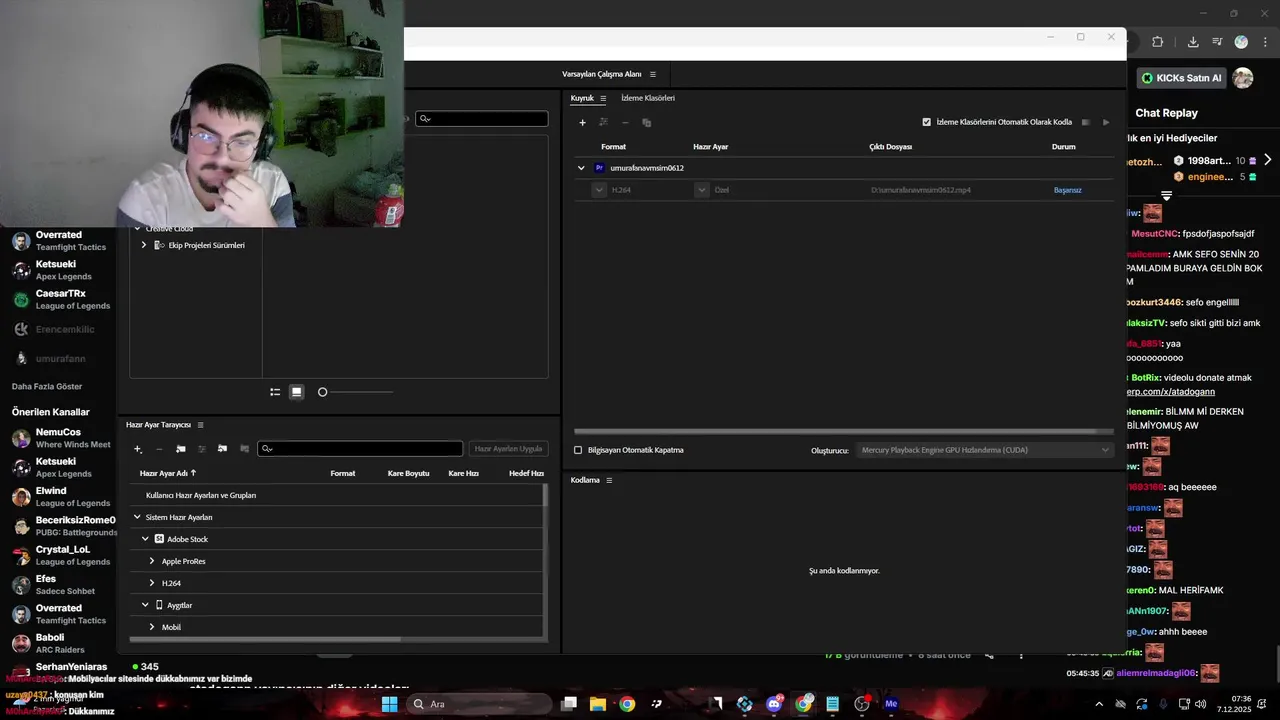Toggle İzleme Klasörlerini Otomatik Olarak Kodla checkbox

pyautogui.click(x=926, y=122)
